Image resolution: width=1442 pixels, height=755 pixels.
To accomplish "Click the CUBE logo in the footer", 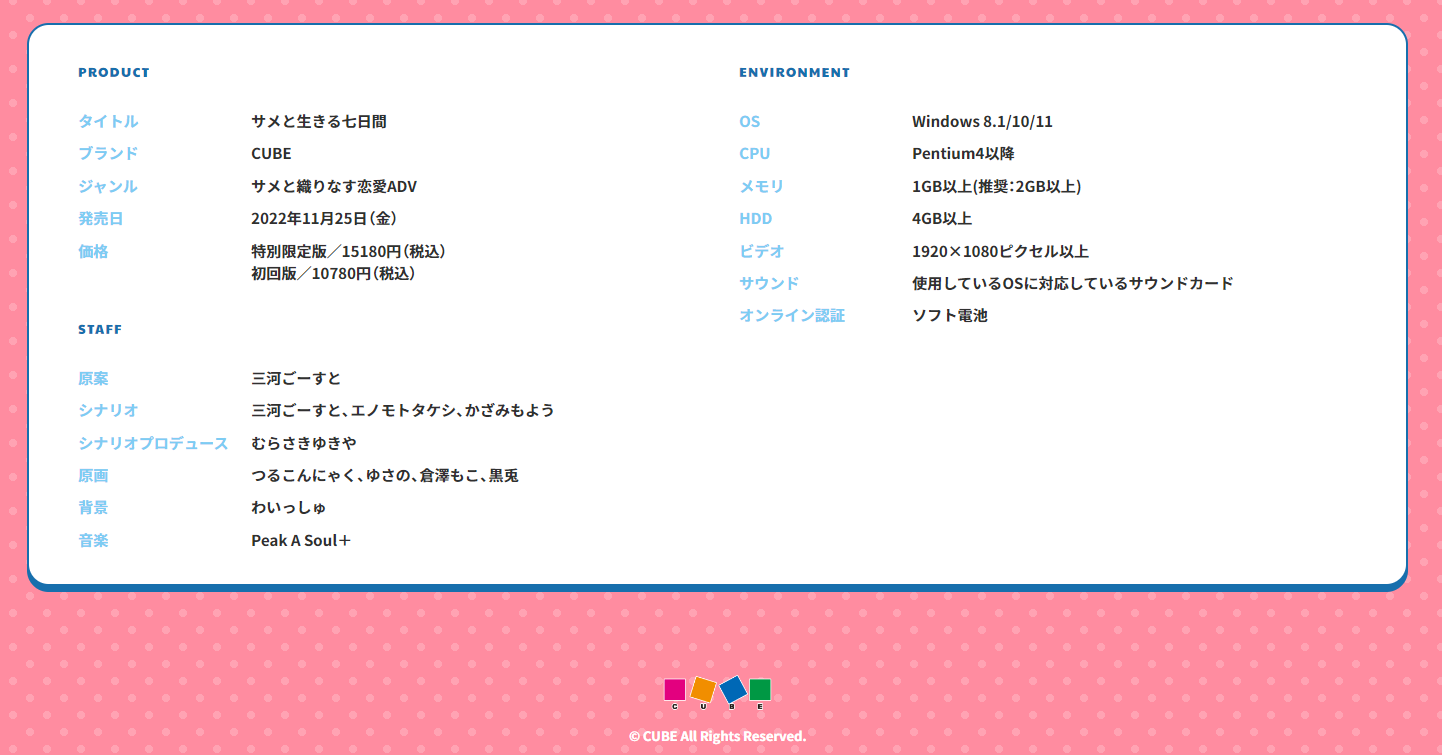I will coord(718,693).
